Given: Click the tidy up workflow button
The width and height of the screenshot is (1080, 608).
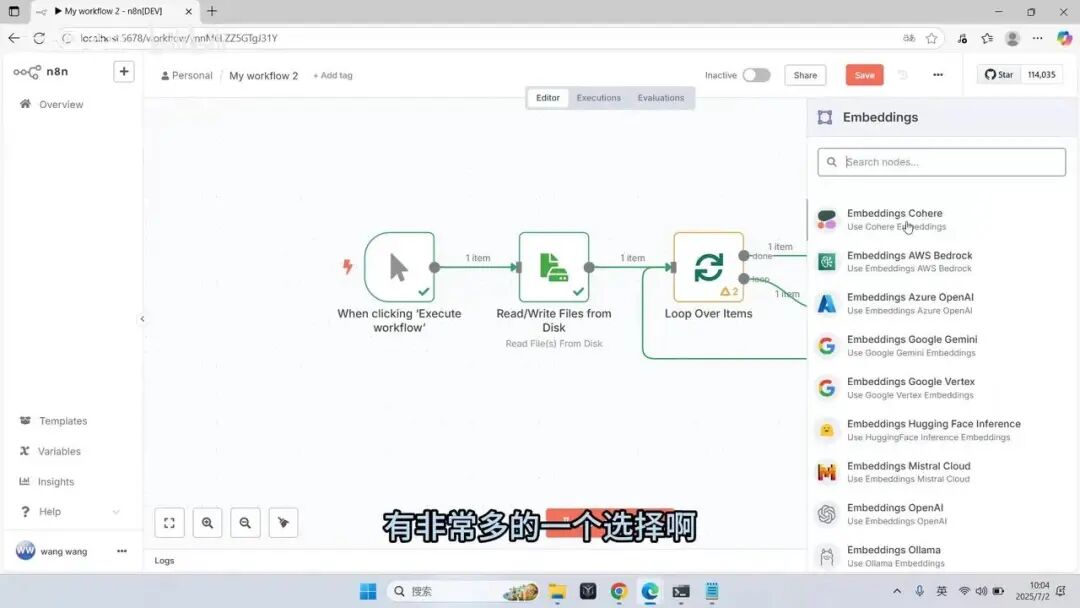Looking at the screenshot, I should (283, 523).
